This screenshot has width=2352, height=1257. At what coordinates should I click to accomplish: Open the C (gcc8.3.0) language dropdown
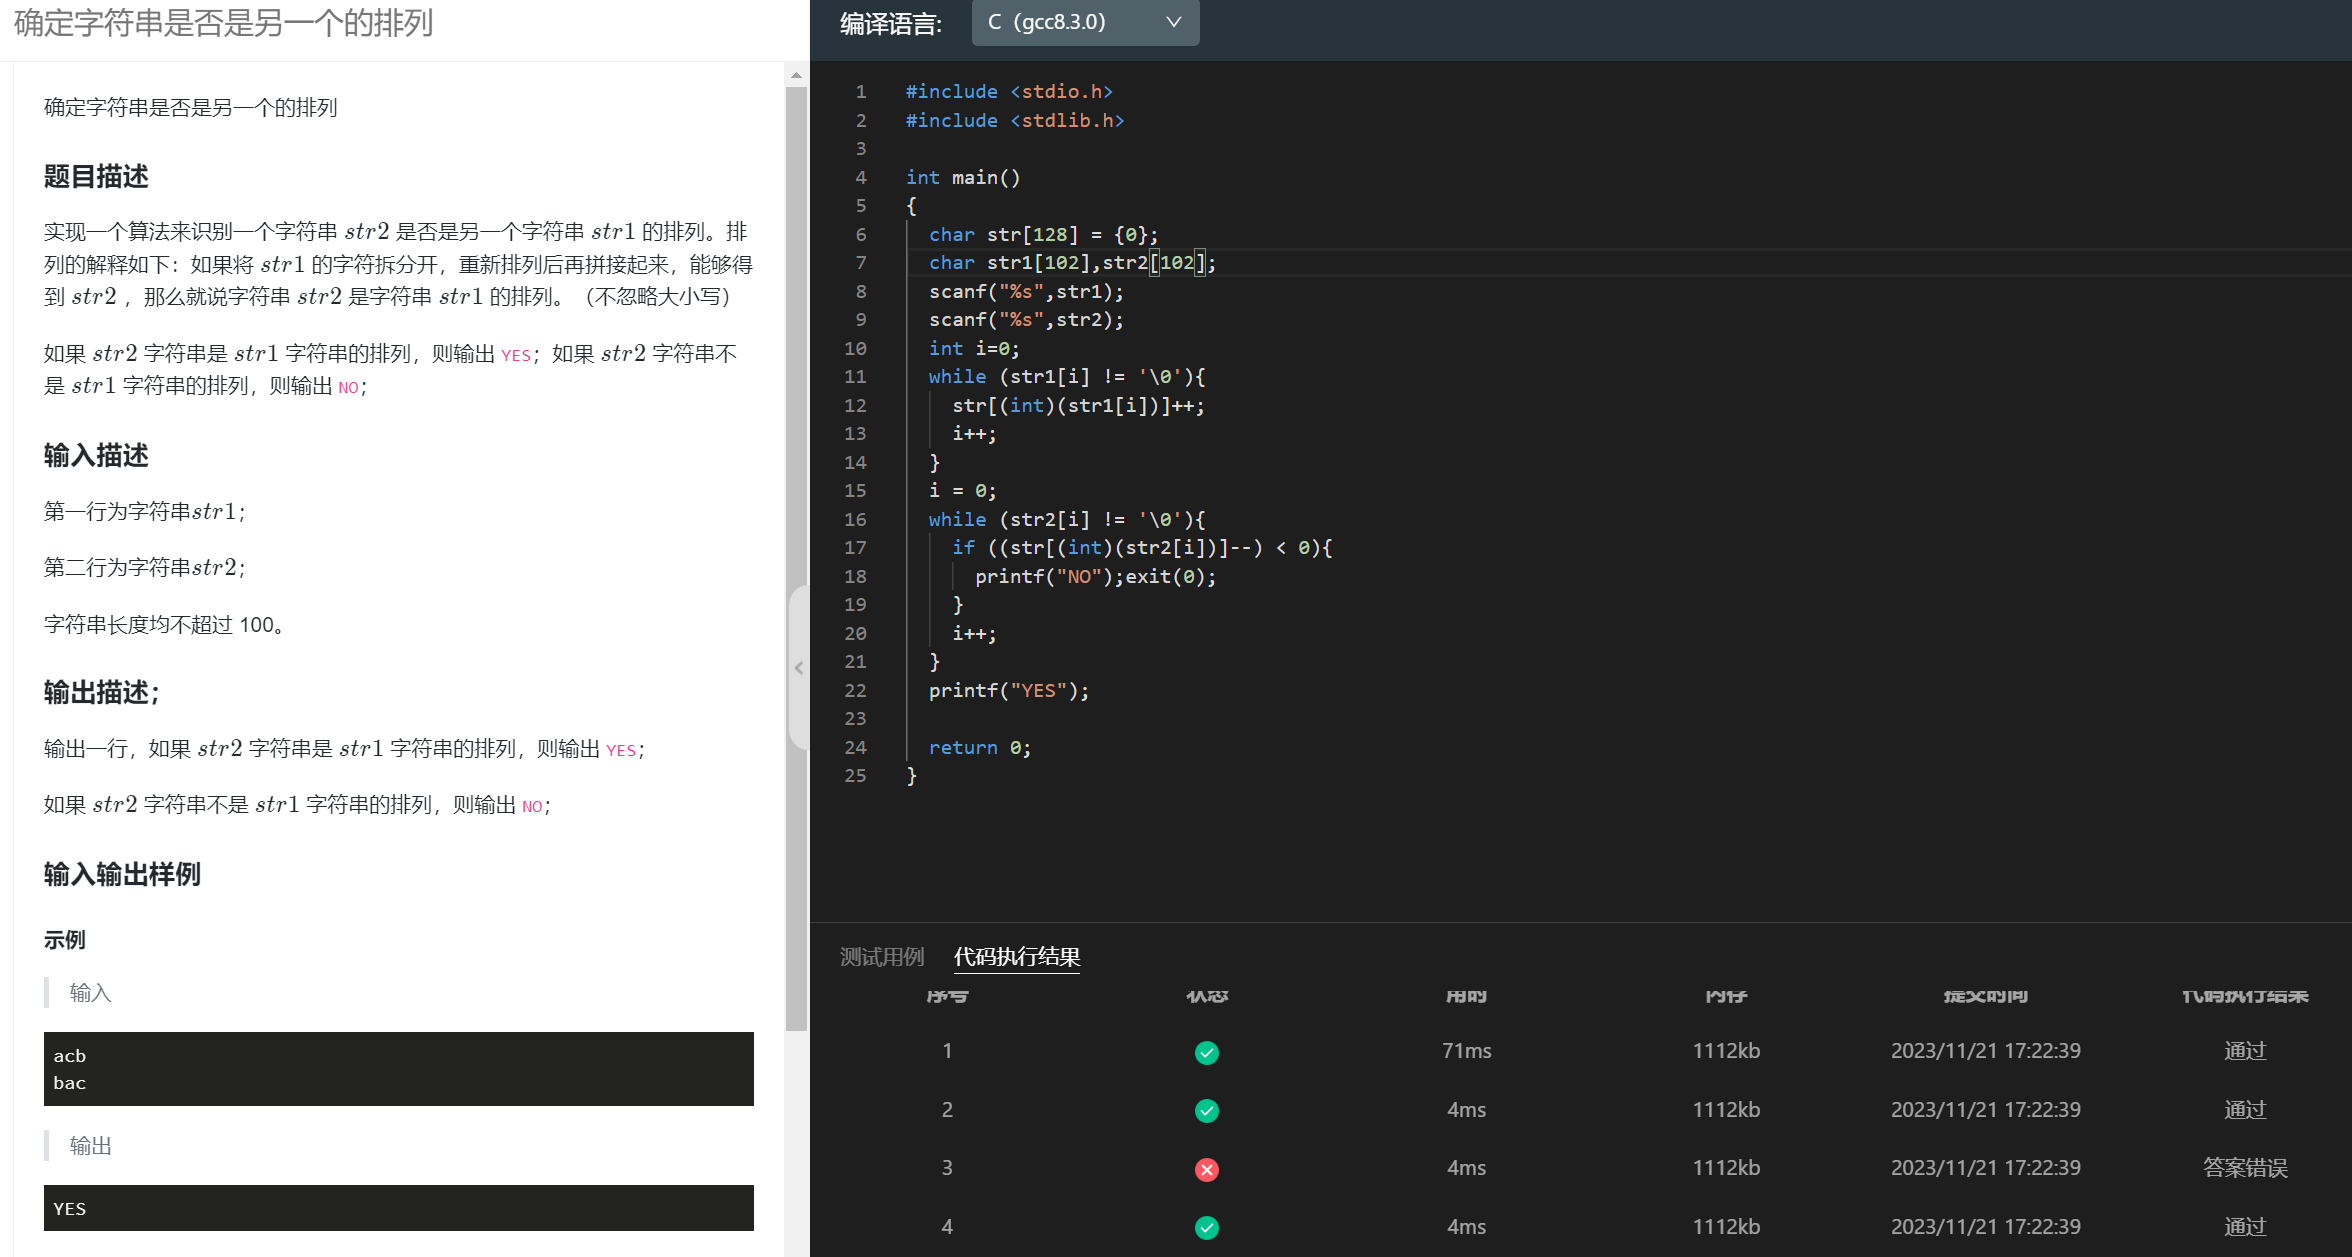(x=1085, y=22)
